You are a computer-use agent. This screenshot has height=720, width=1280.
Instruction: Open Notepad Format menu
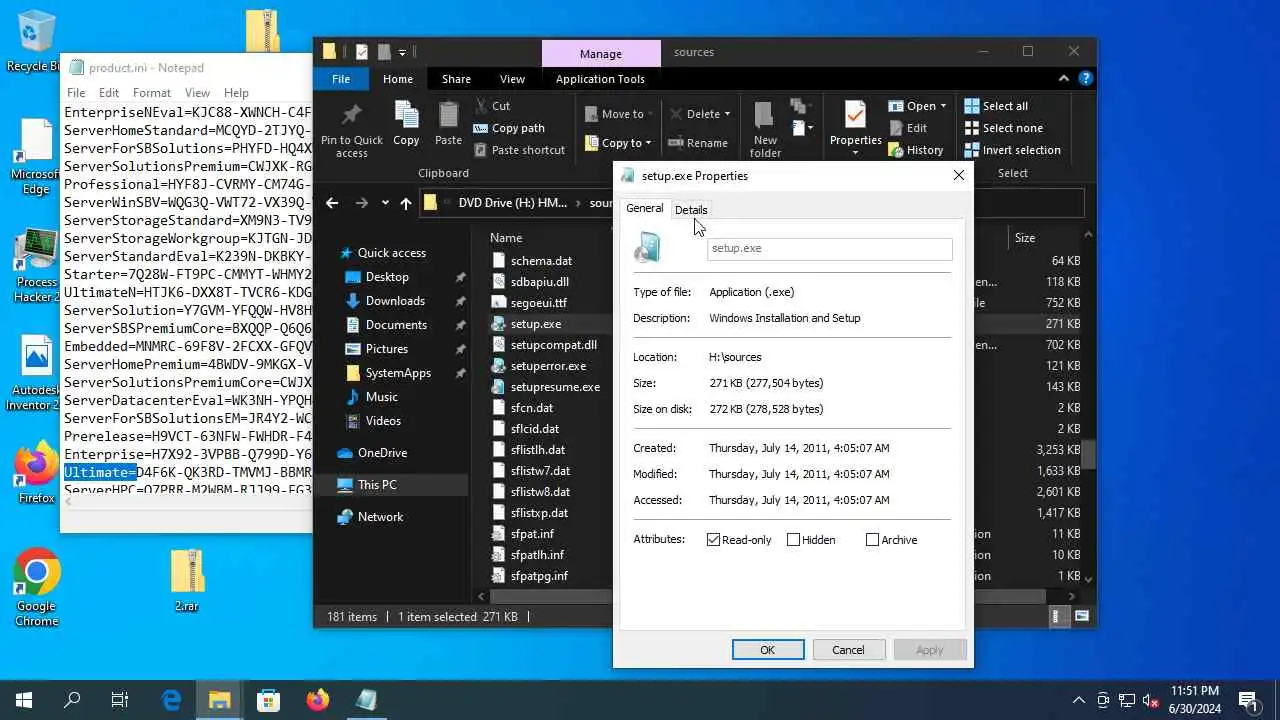152,93
